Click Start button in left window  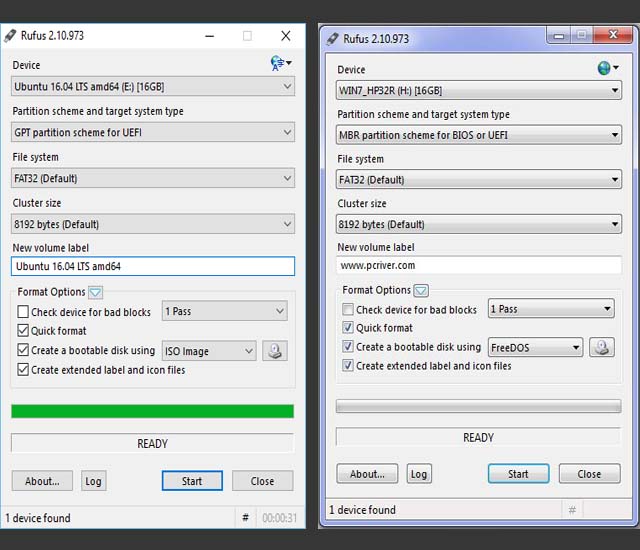192,481
